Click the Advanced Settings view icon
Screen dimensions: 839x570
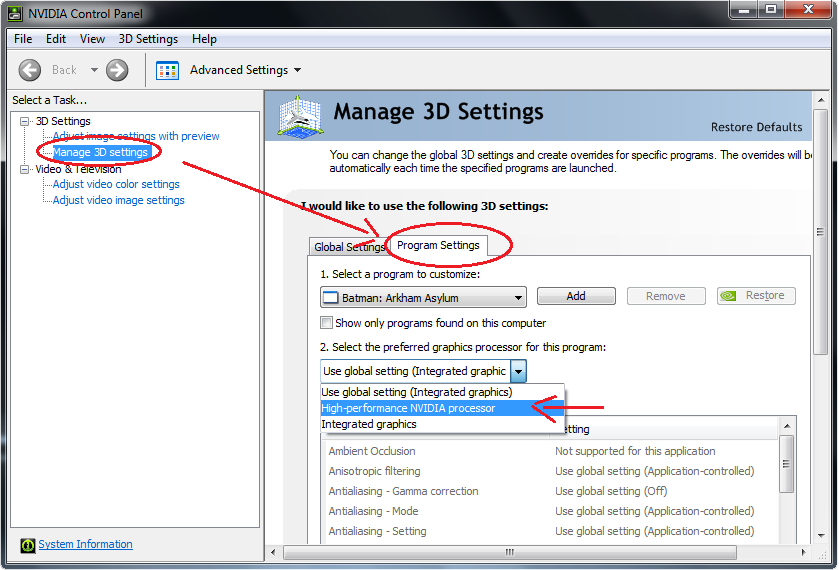click(167, 70)
